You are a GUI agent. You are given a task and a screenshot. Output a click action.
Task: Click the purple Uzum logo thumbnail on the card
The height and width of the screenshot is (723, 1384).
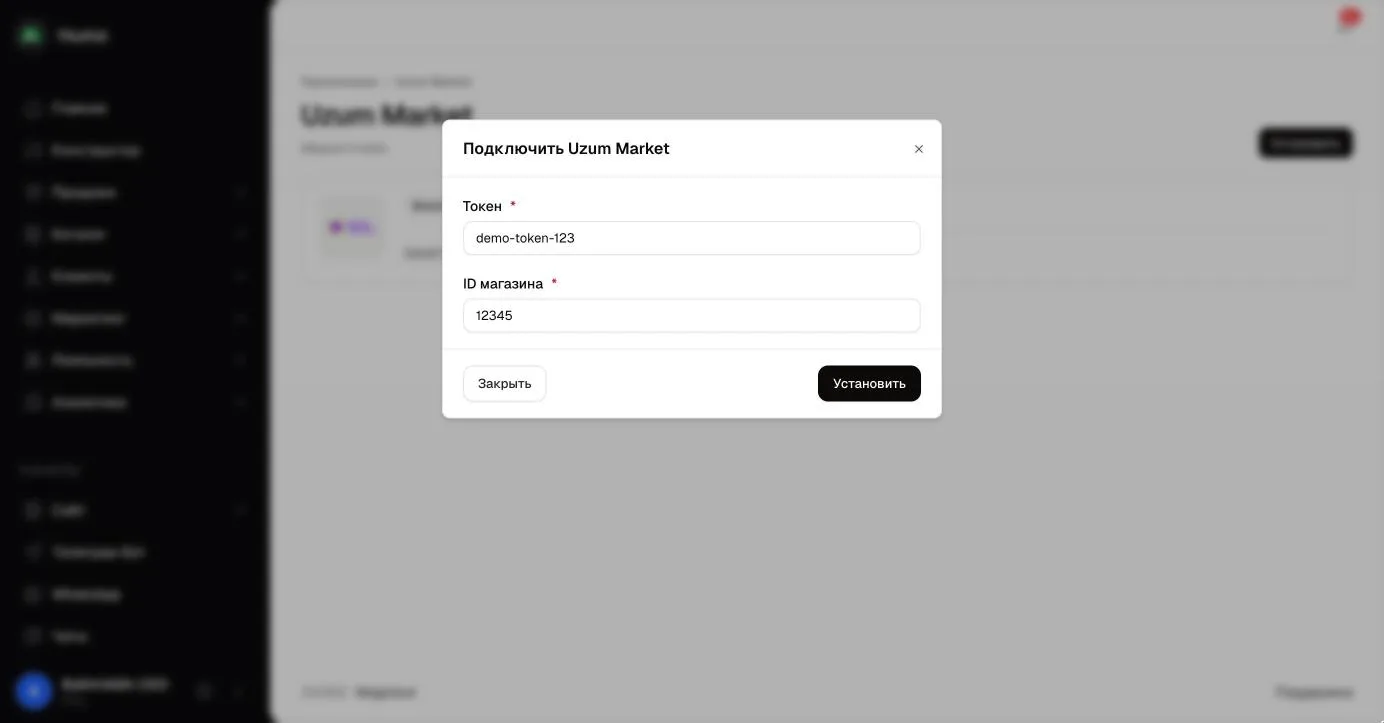point(351,227)
